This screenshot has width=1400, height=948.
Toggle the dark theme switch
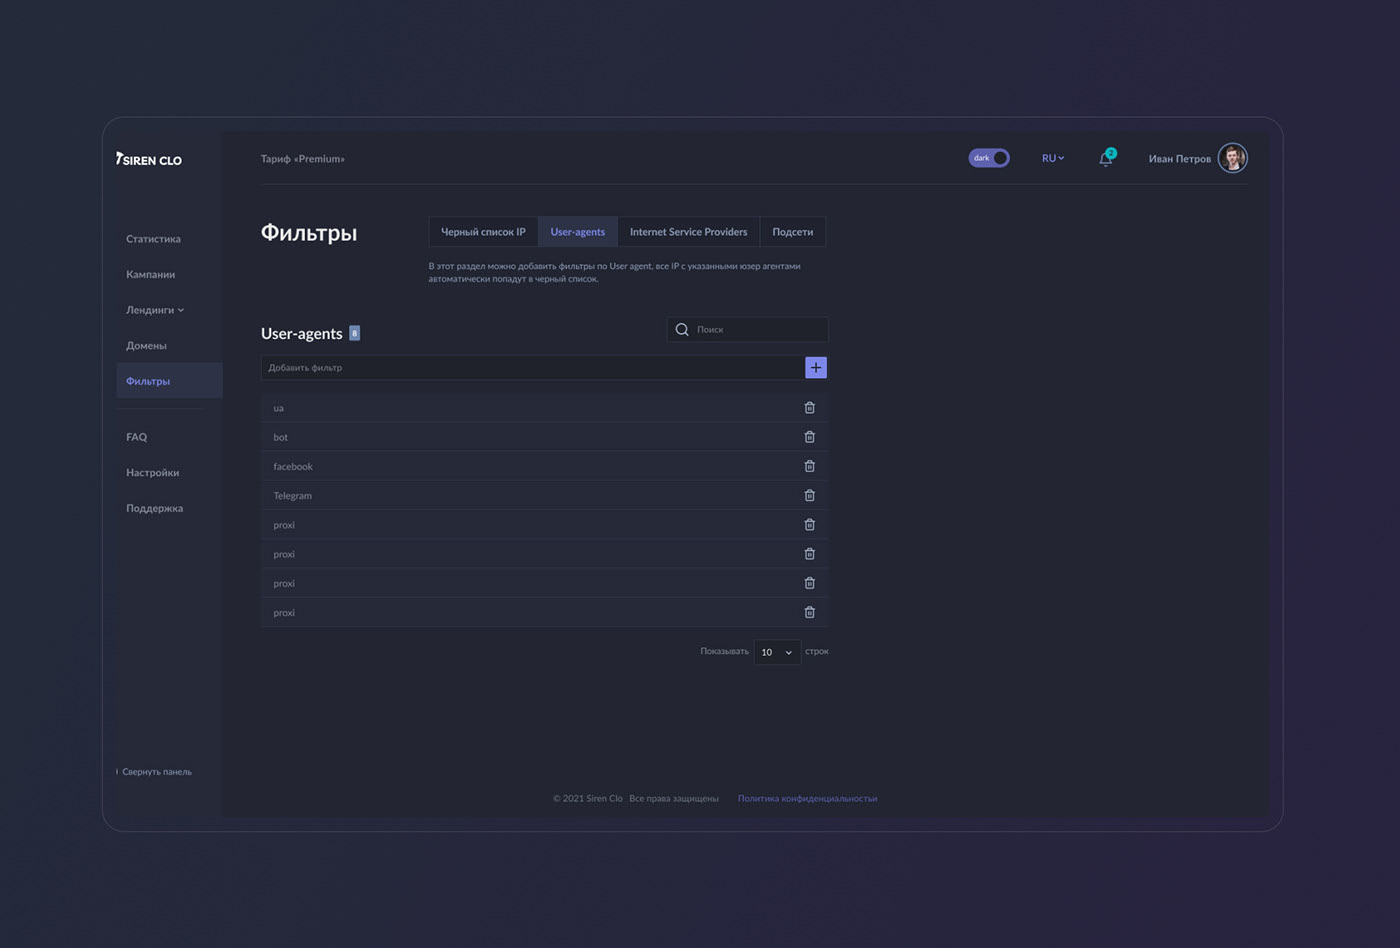(988, 158)
